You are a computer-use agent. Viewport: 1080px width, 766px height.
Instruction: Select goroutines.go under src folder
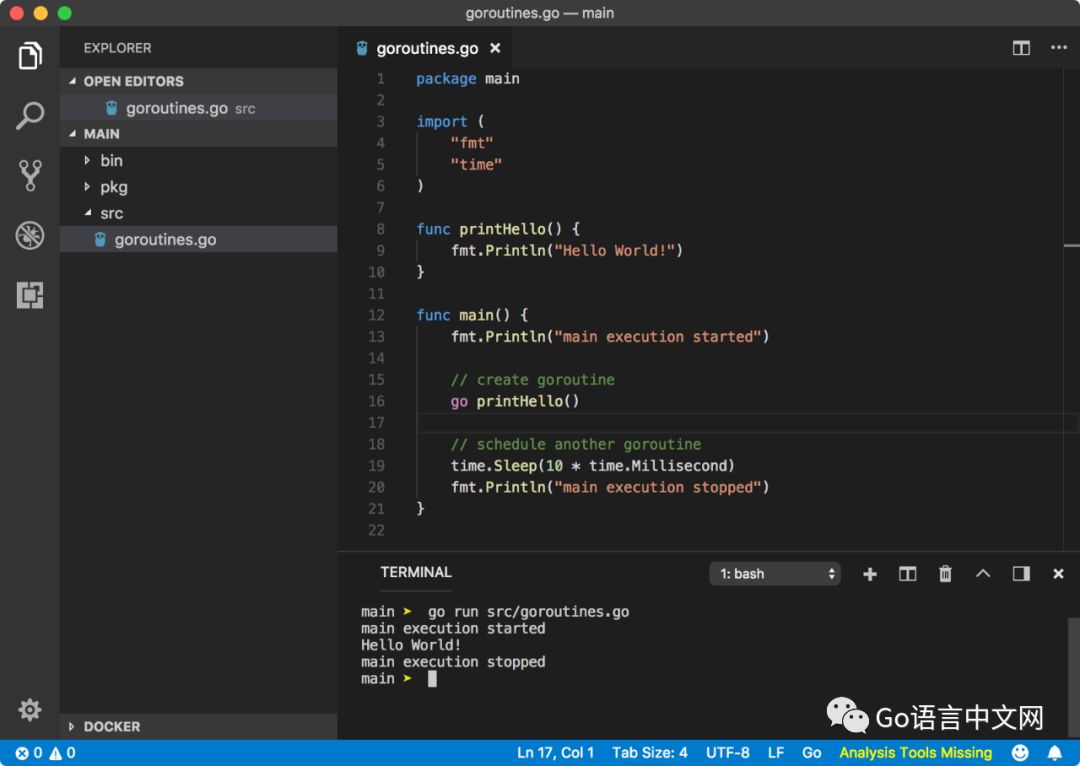pyautogui.click(x=198, y=240)
